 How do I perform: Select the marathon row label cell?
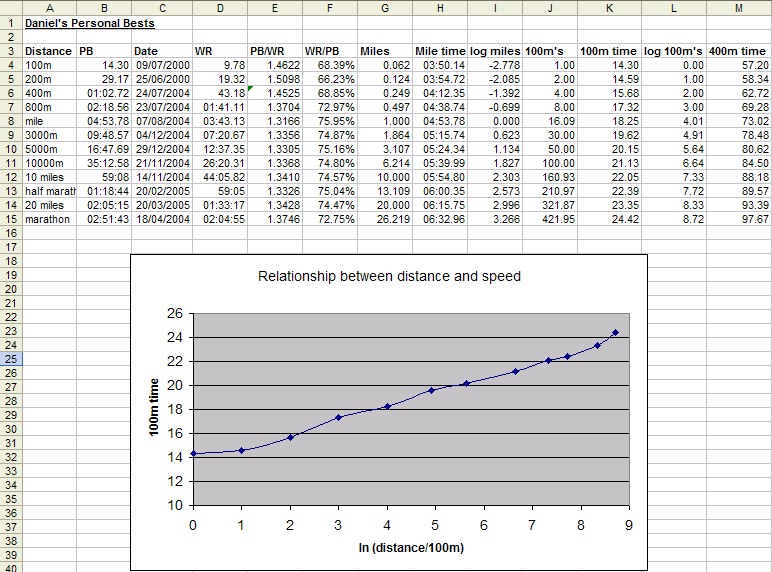[49, 219]
